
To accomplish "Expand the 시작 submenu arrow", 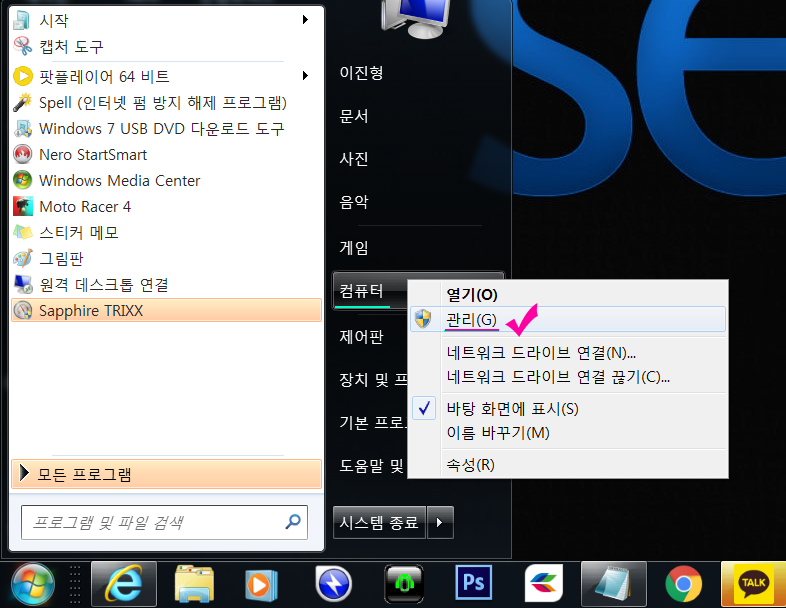I will coord(305,20).
